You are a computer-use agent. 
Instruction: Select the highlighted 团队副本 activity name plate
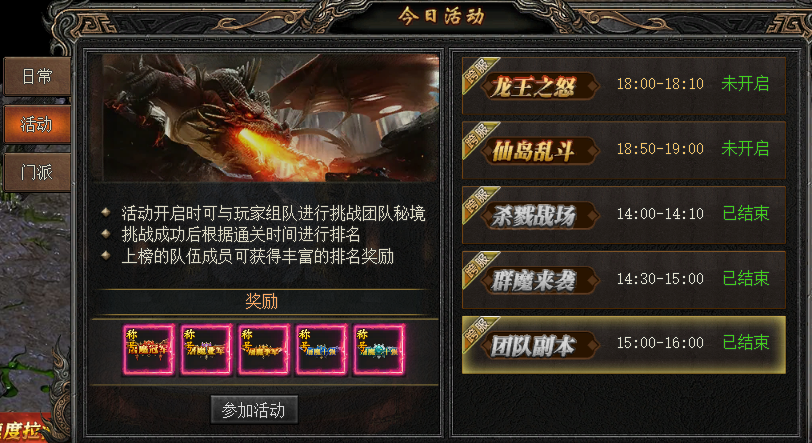point(540,345)
